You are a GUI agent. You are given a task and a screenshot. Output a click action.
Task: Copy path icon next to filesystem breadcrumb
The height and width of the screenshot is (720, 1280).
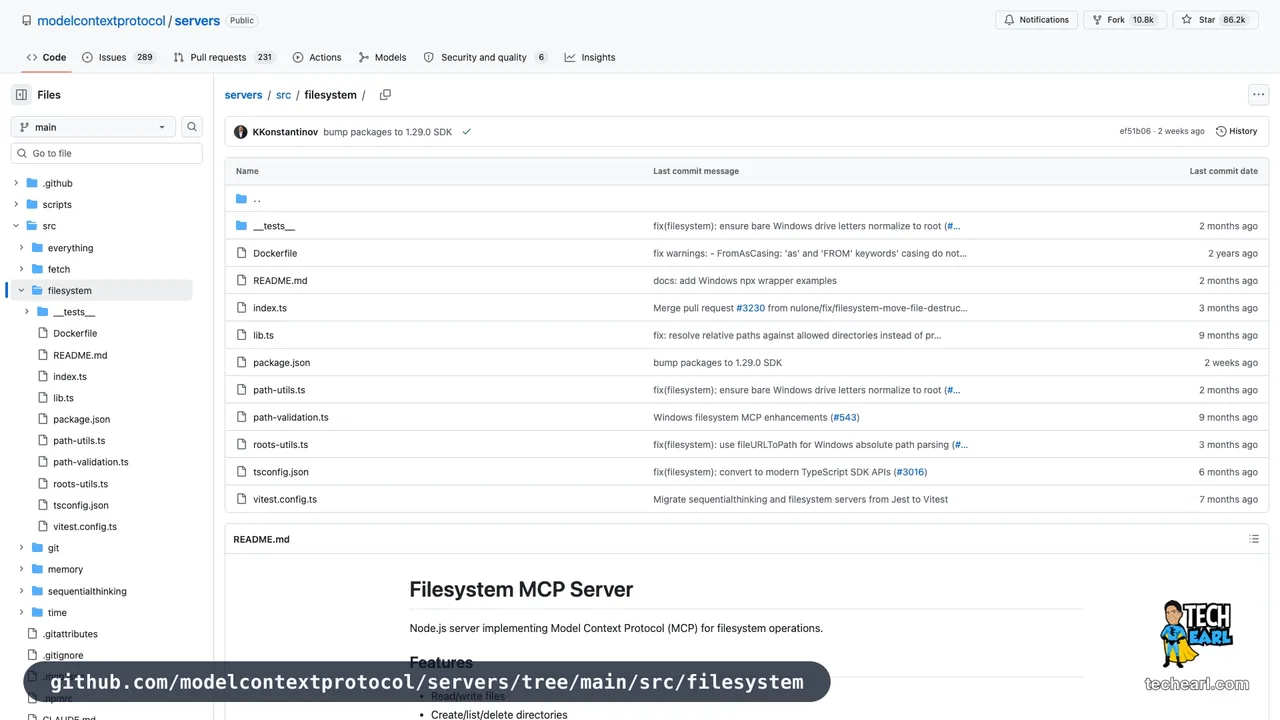[x=385, y=95]
